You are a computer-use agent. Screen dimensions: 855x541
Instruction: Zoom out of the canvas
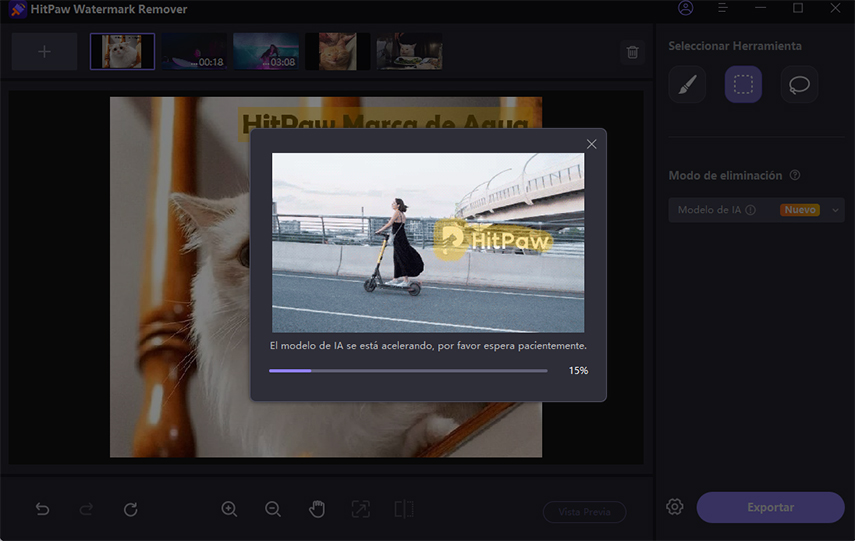(273, 509)
